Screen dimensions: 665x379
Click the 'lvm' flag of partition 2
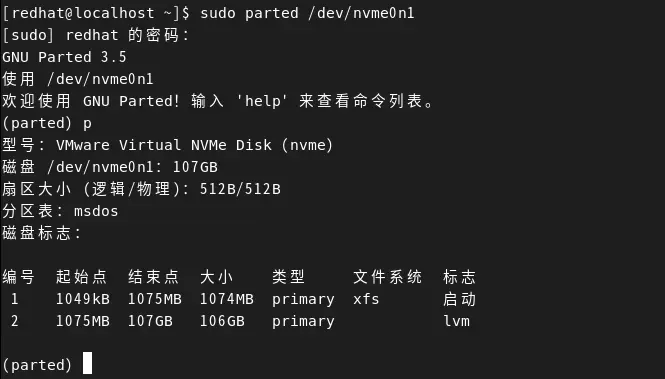(457, 321)
